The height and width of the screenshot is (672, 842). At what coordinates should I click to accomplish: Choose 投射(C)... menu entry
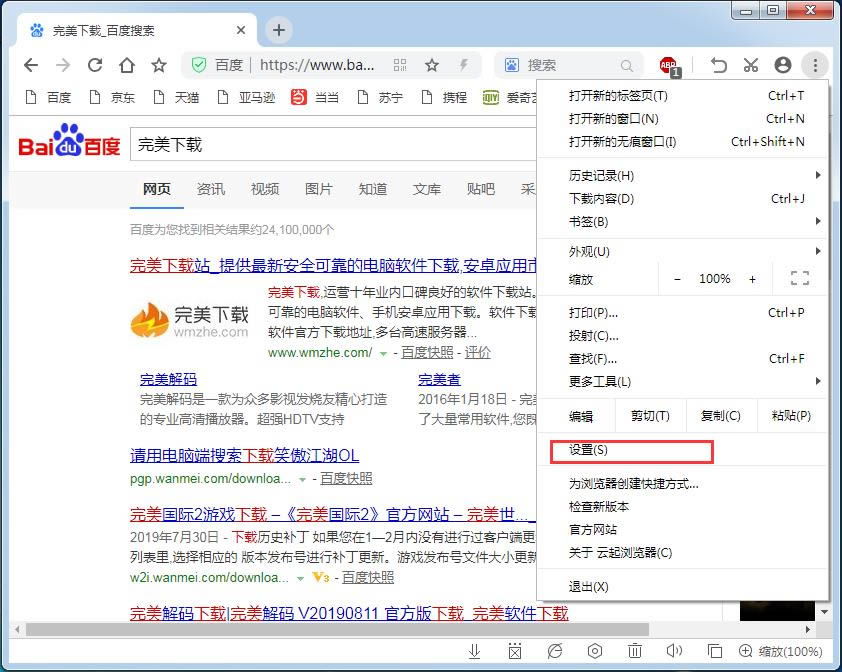coord(682,336)
